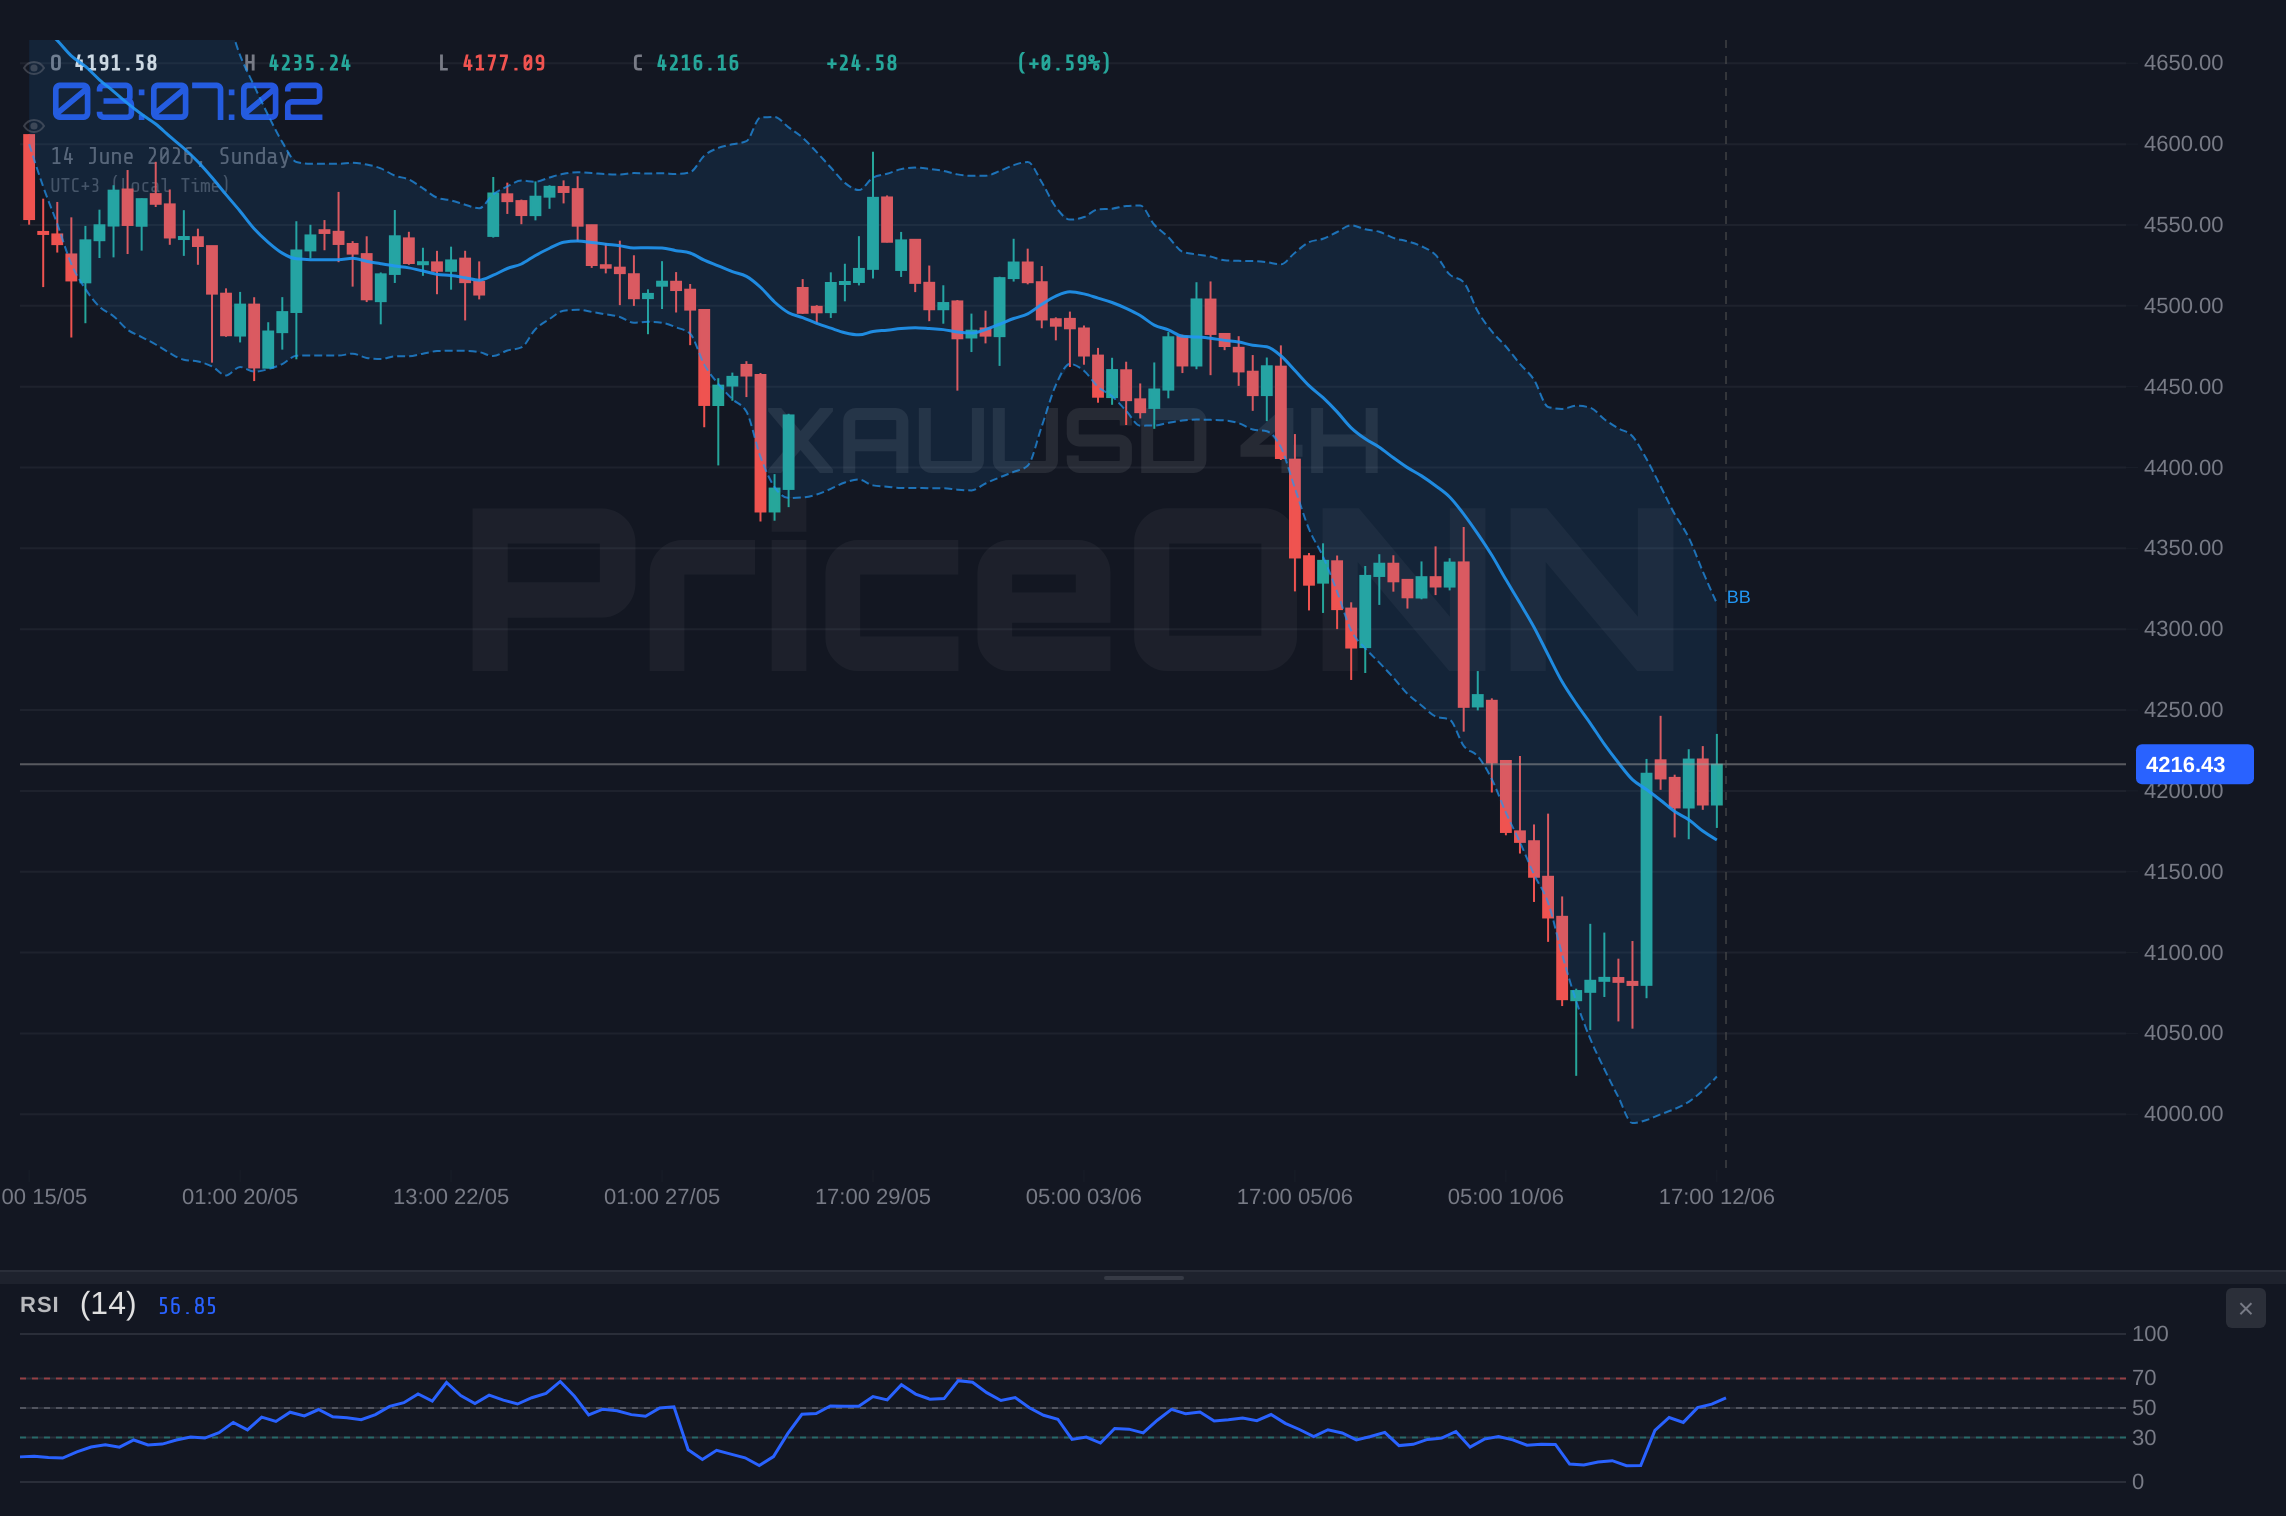This screenshot has width=2286, height=1516.
Task: Click the RSI 100 level label
Action: (2150, 1334)
